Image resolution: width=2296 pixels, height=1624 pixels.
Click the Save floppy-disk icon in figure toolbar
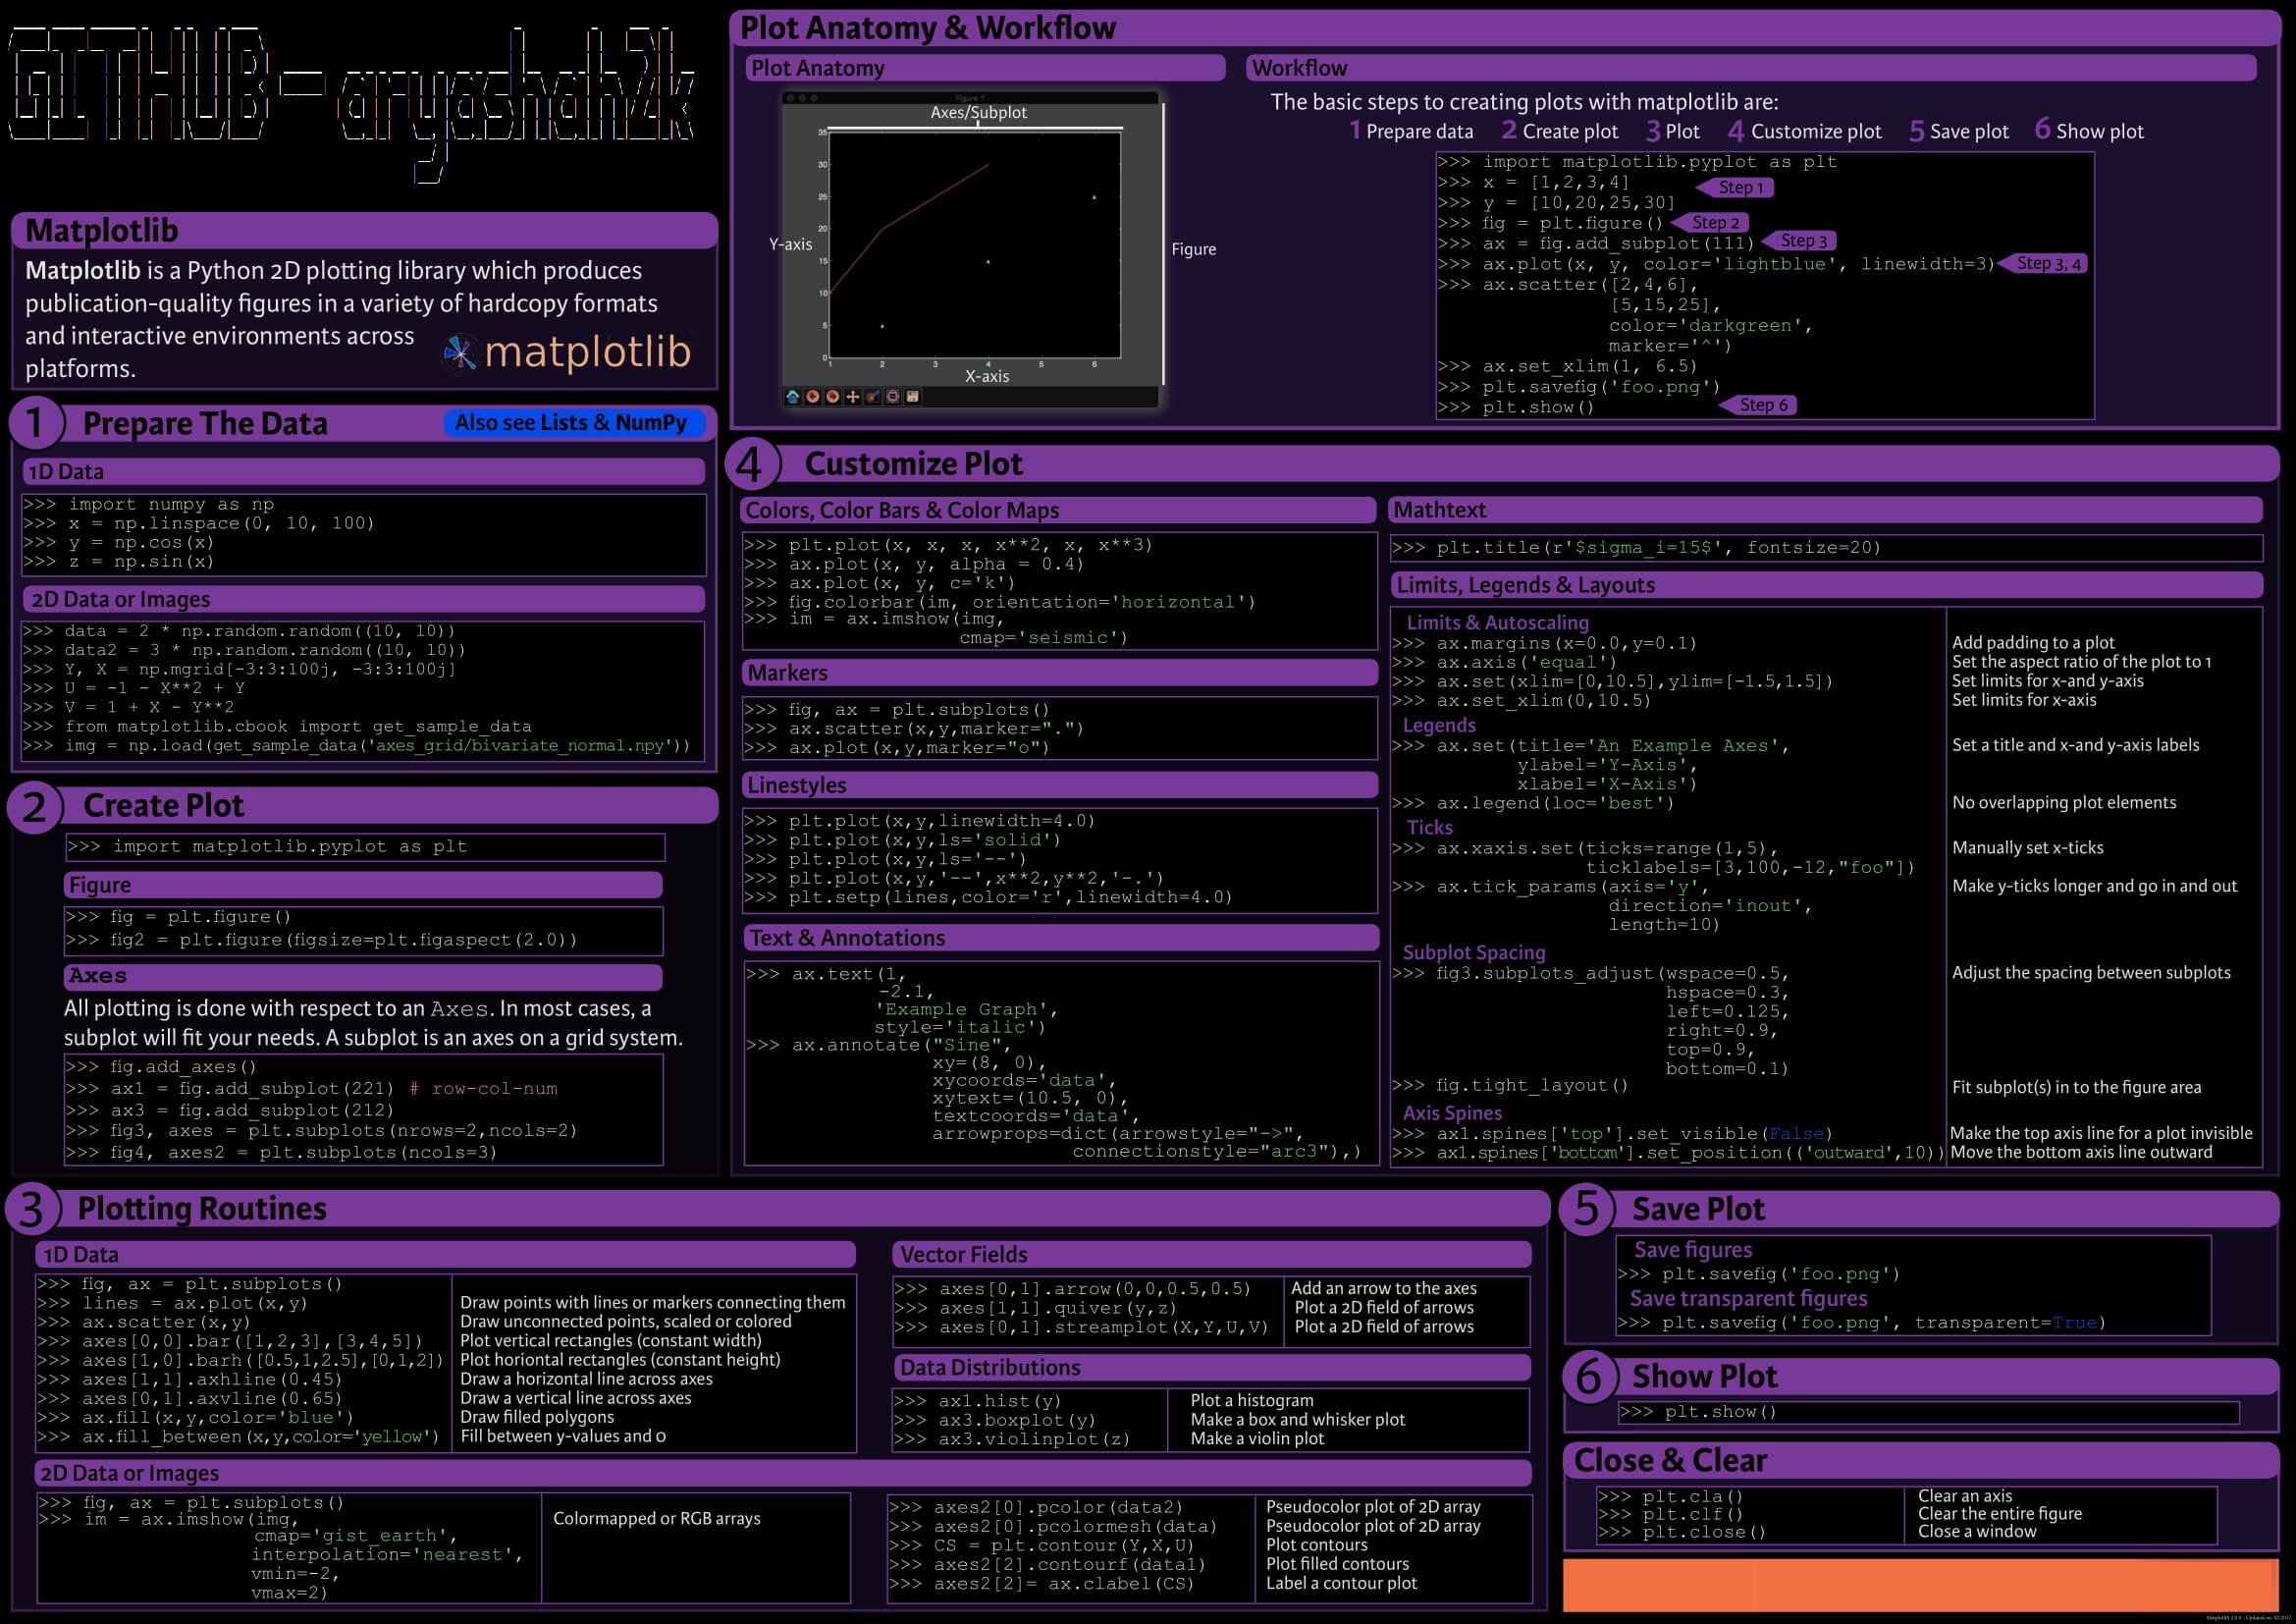pyautogui.click(x=913, y=397)
